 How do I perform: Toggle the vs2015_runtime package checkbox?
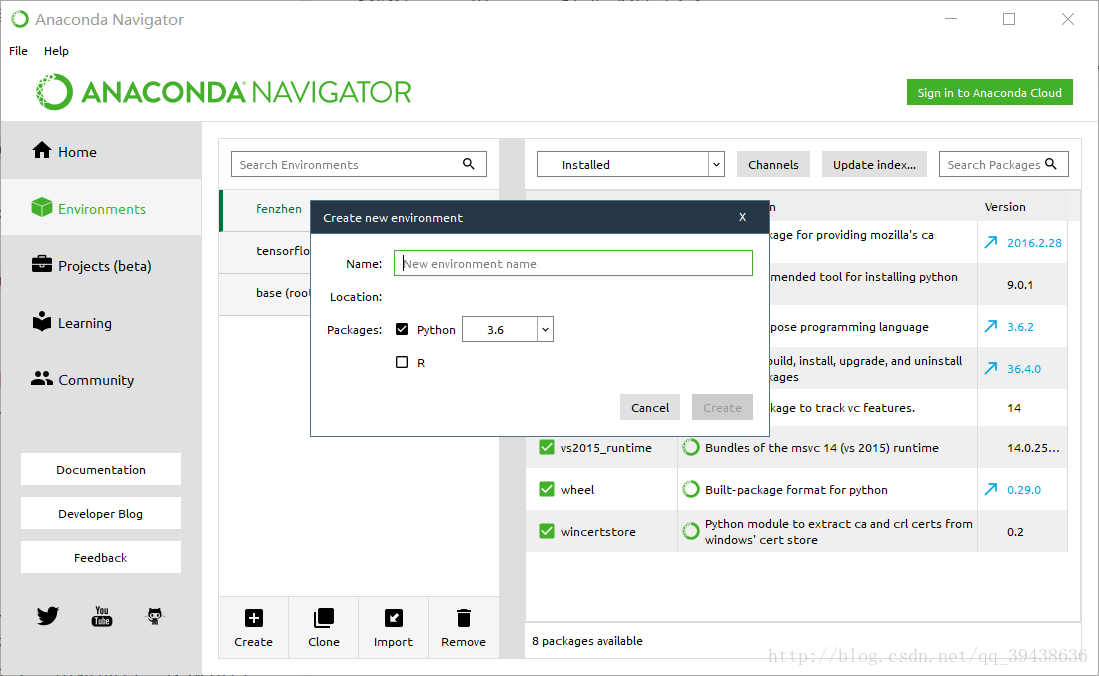coord(547,447)
